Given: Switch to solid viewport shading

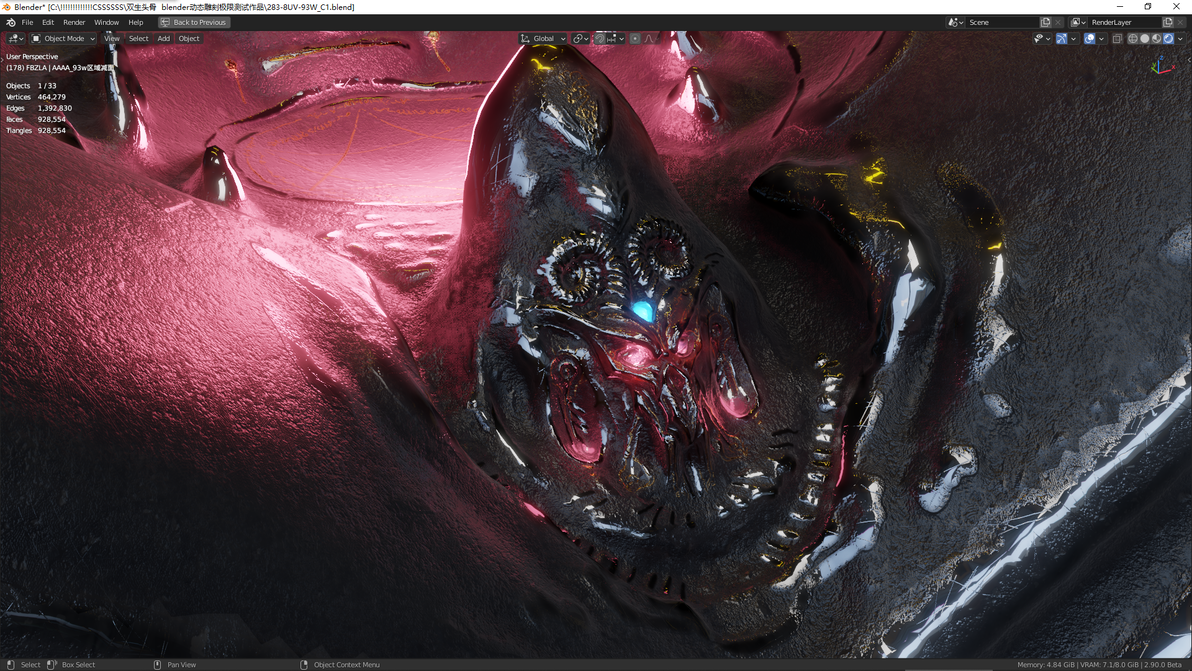Looking at the screenshot, I should [1145, 39].
